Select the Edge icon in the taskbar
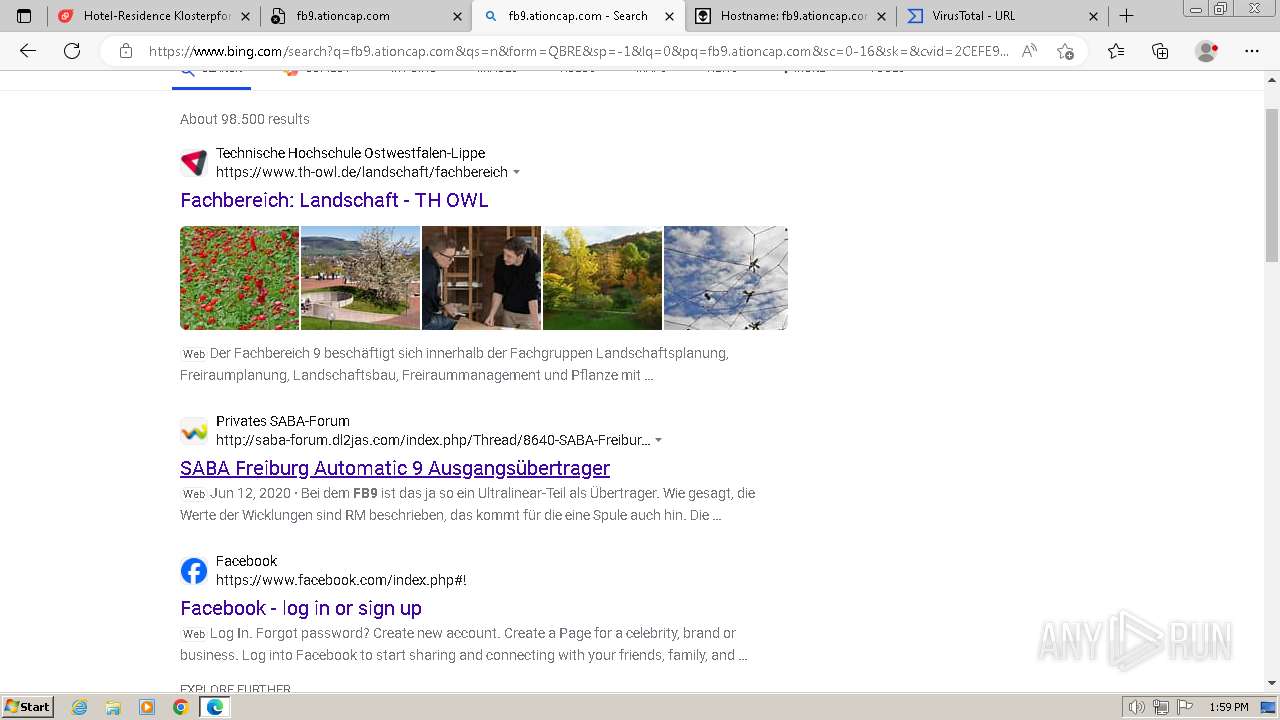The height and width of the screenshot is (720, 1280). (x=214, y=707)
